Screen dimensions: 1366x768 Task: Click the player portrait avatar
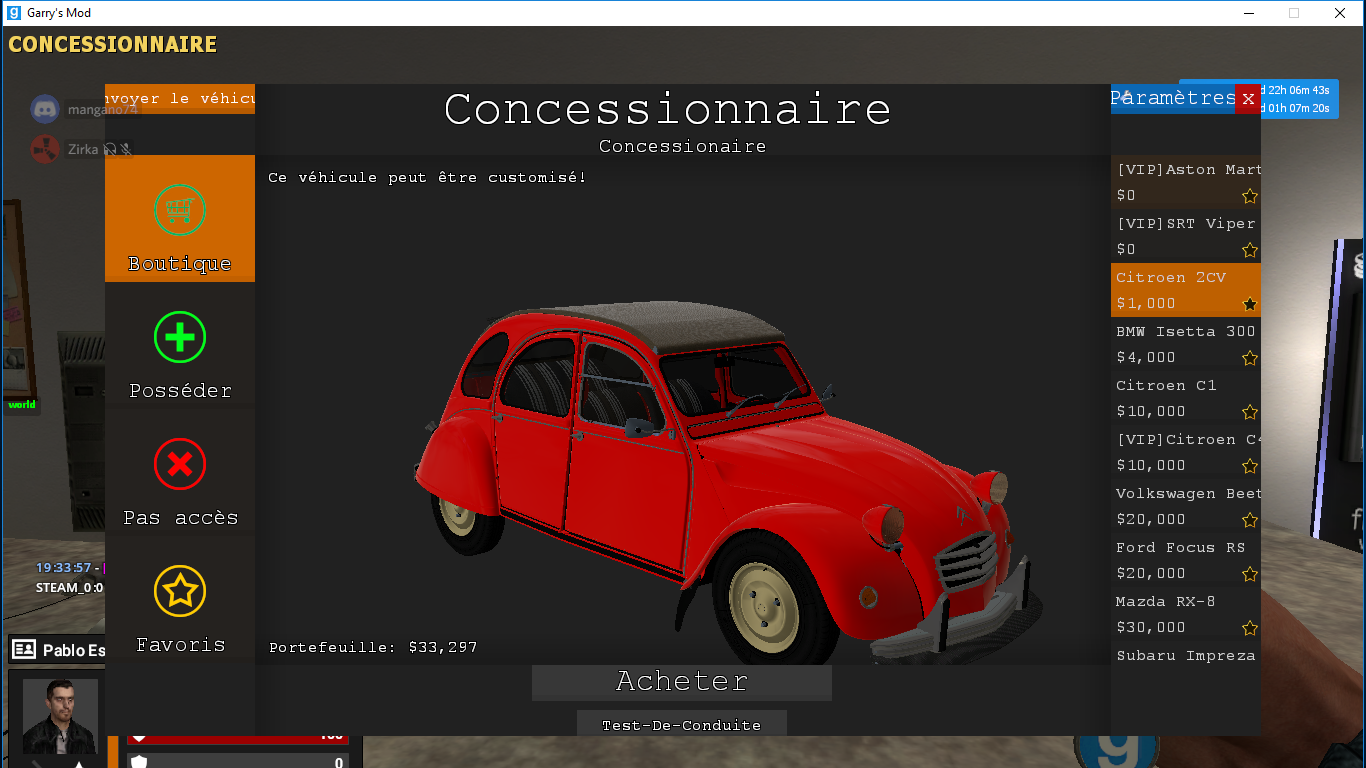60,716
